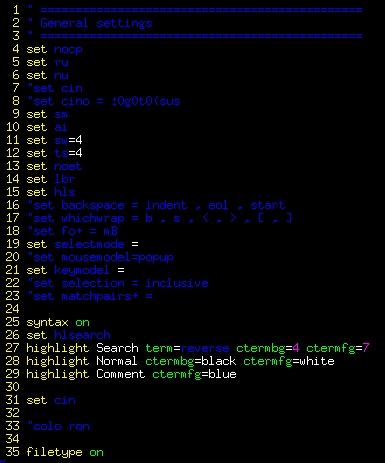Place cursor on 'nocp' in line 4

68,50
